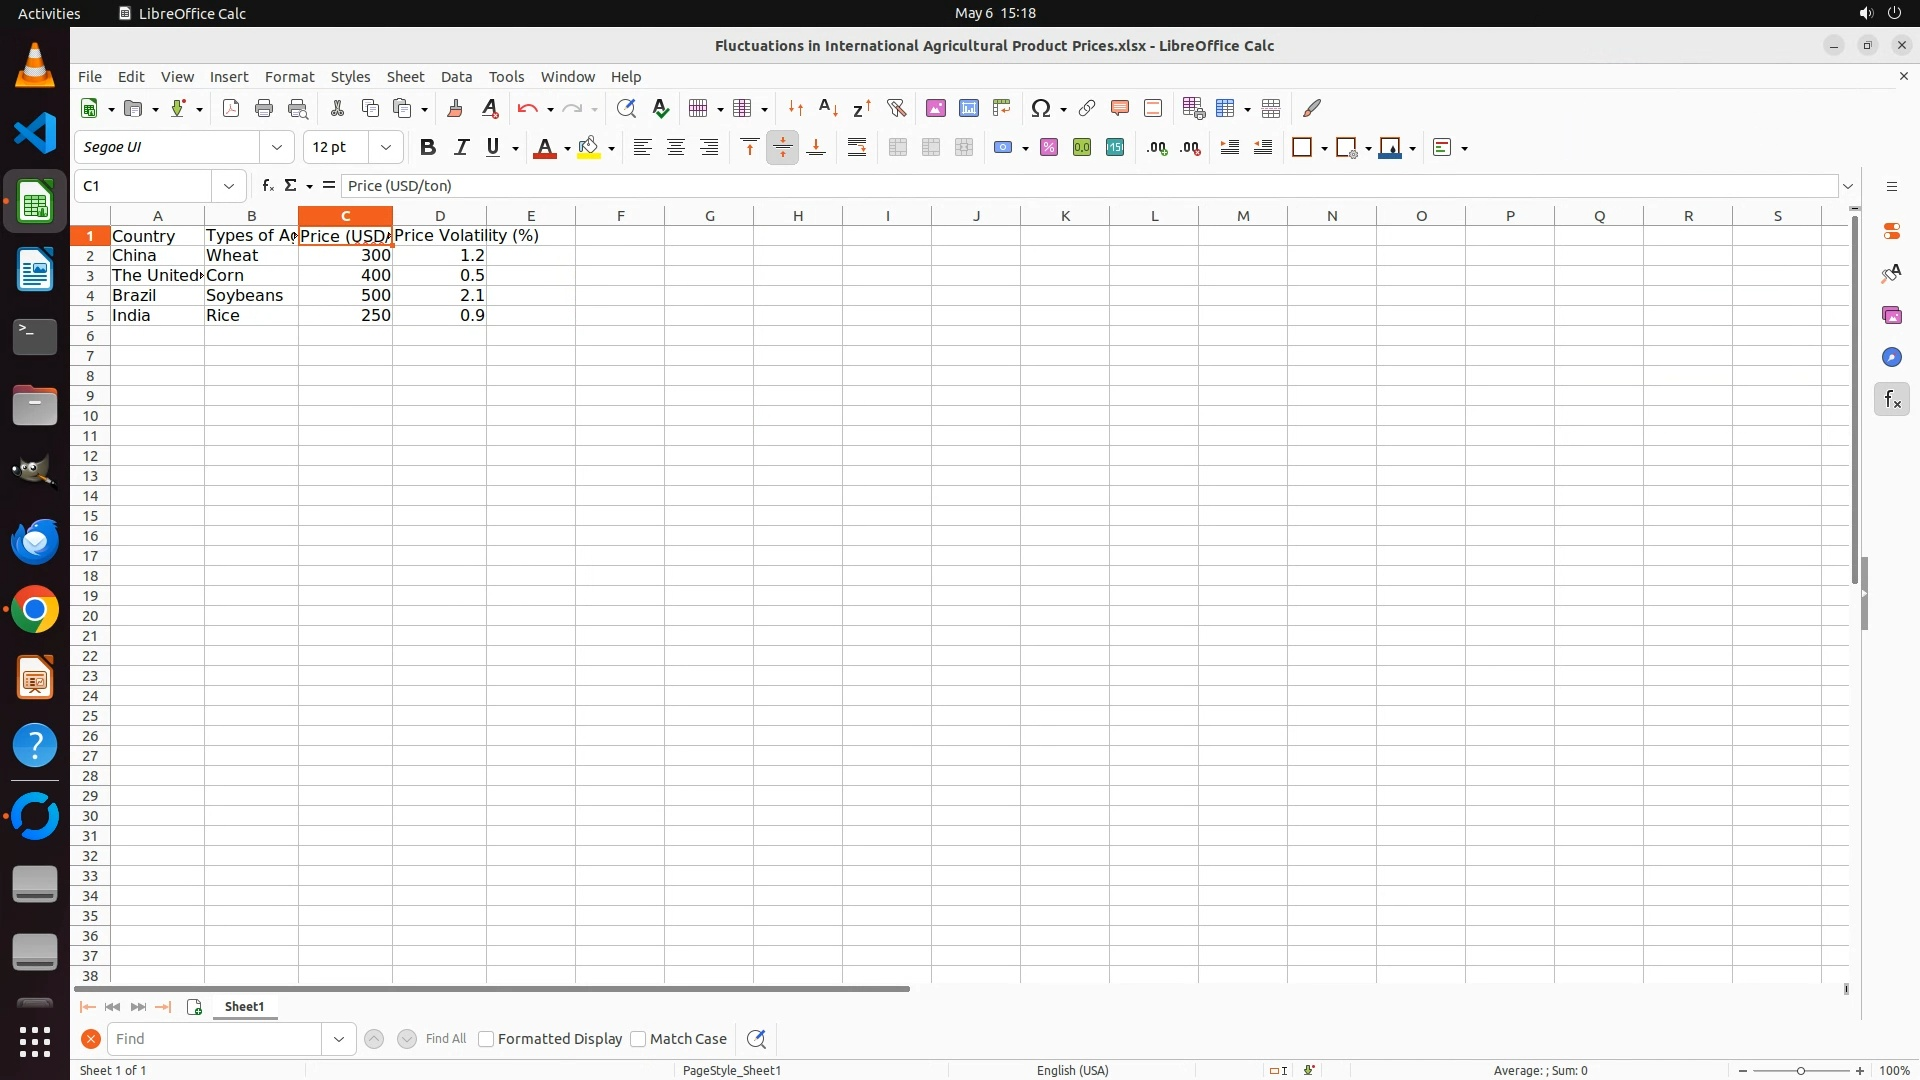Click the Merge and Center Cells icon

(x=897, y=148)
